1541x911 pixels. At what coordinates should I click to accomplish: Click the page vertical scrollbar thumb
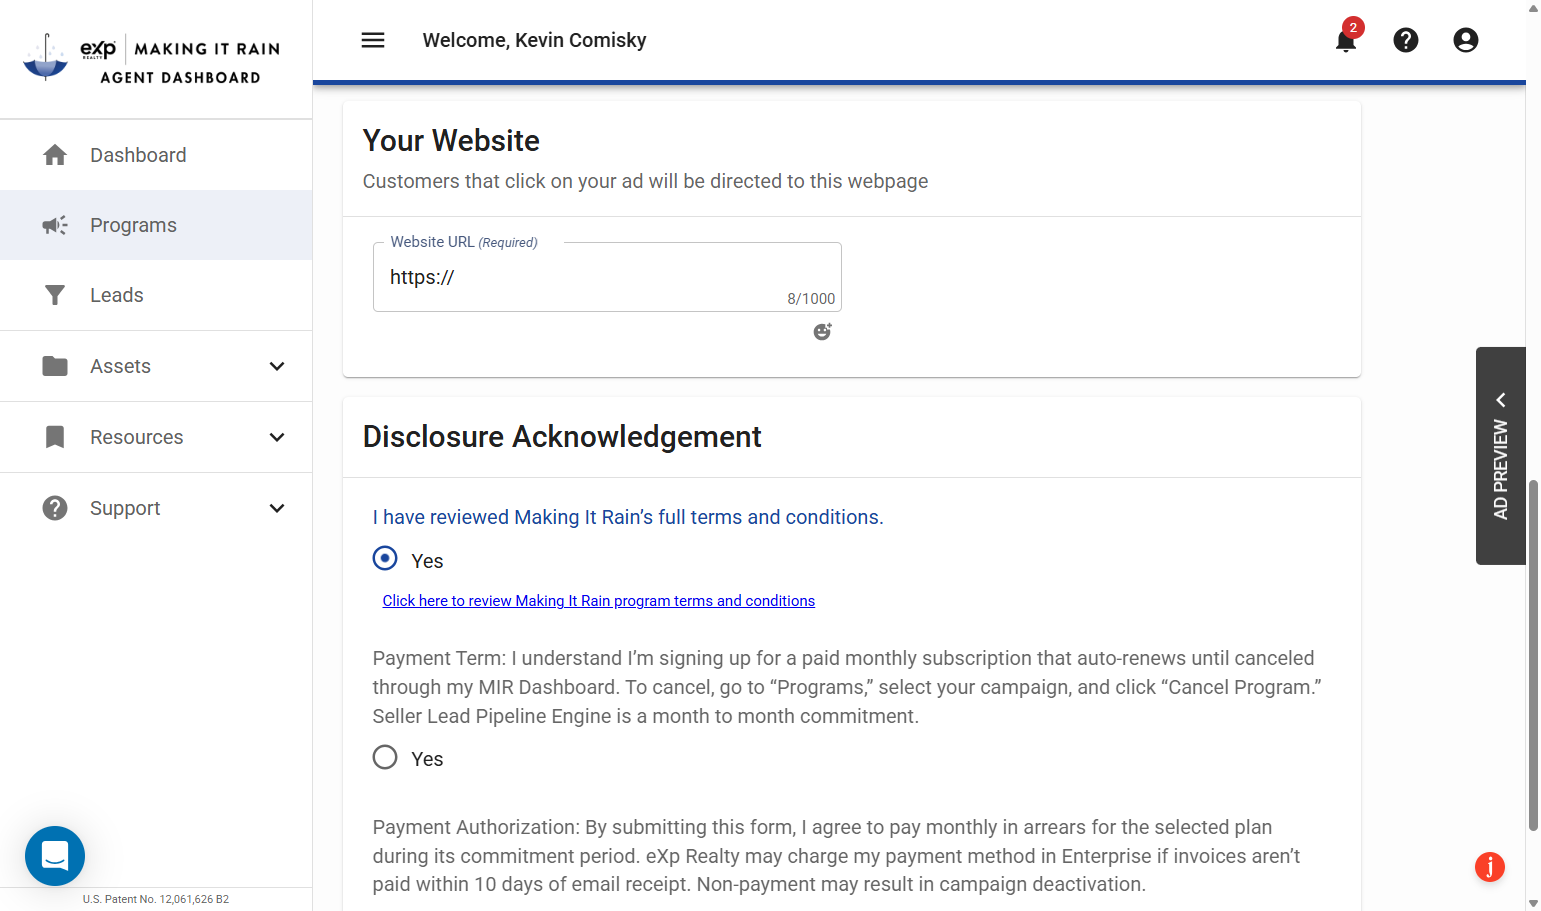pos(1533,655)
